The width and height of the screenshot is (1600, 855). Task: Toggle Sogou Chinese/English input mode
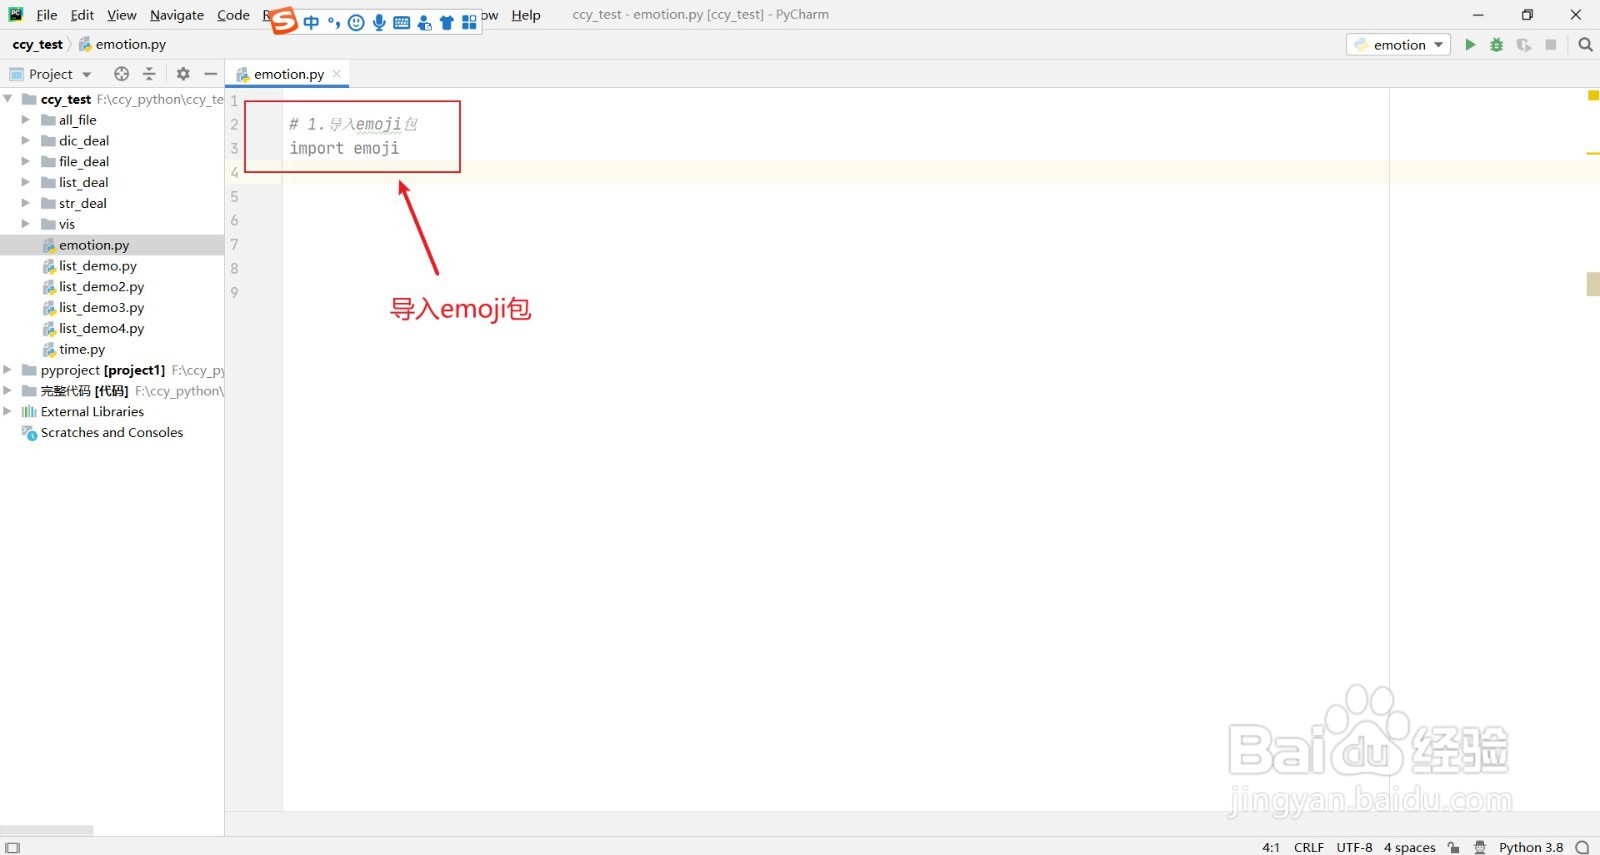click(x=311, y=22)
